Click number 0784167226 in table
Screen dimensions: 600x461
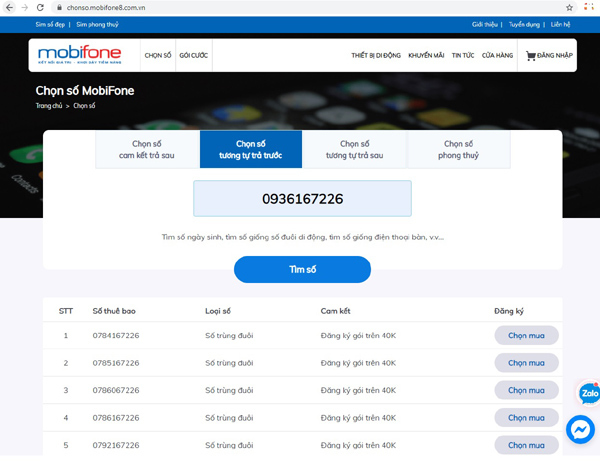[116, 336]
